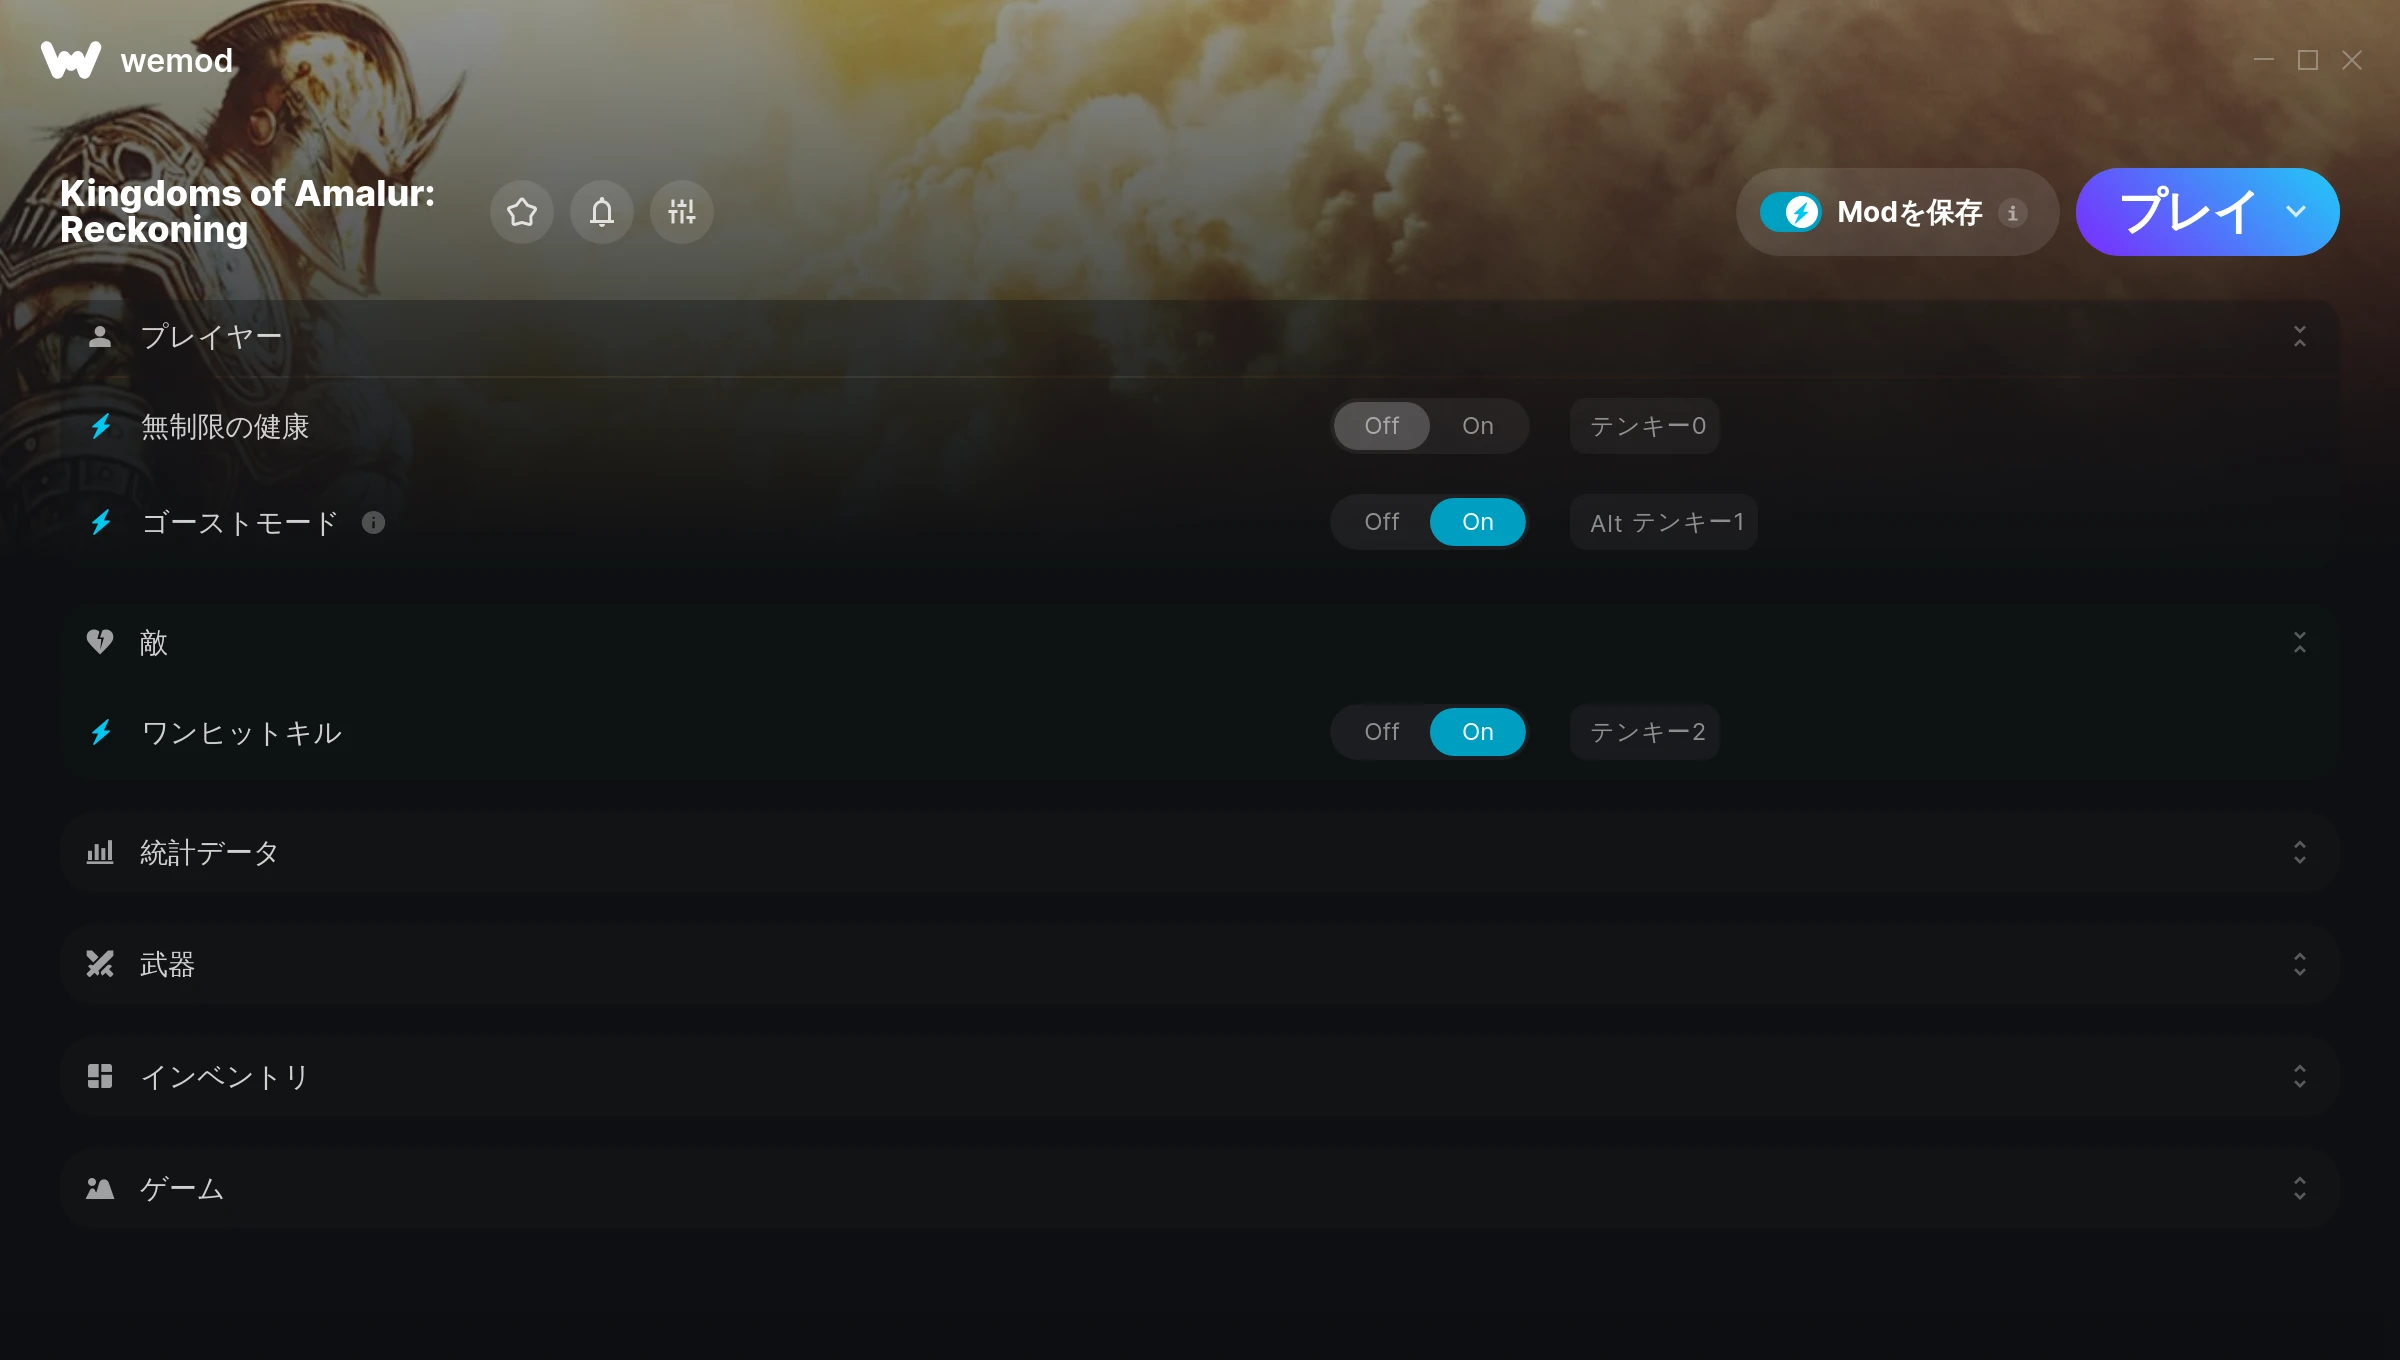The height and width of the screenshot is (1360, 2400).
Task: Turn On the 無制限の健康 cheat
Action: (1477, 426)
